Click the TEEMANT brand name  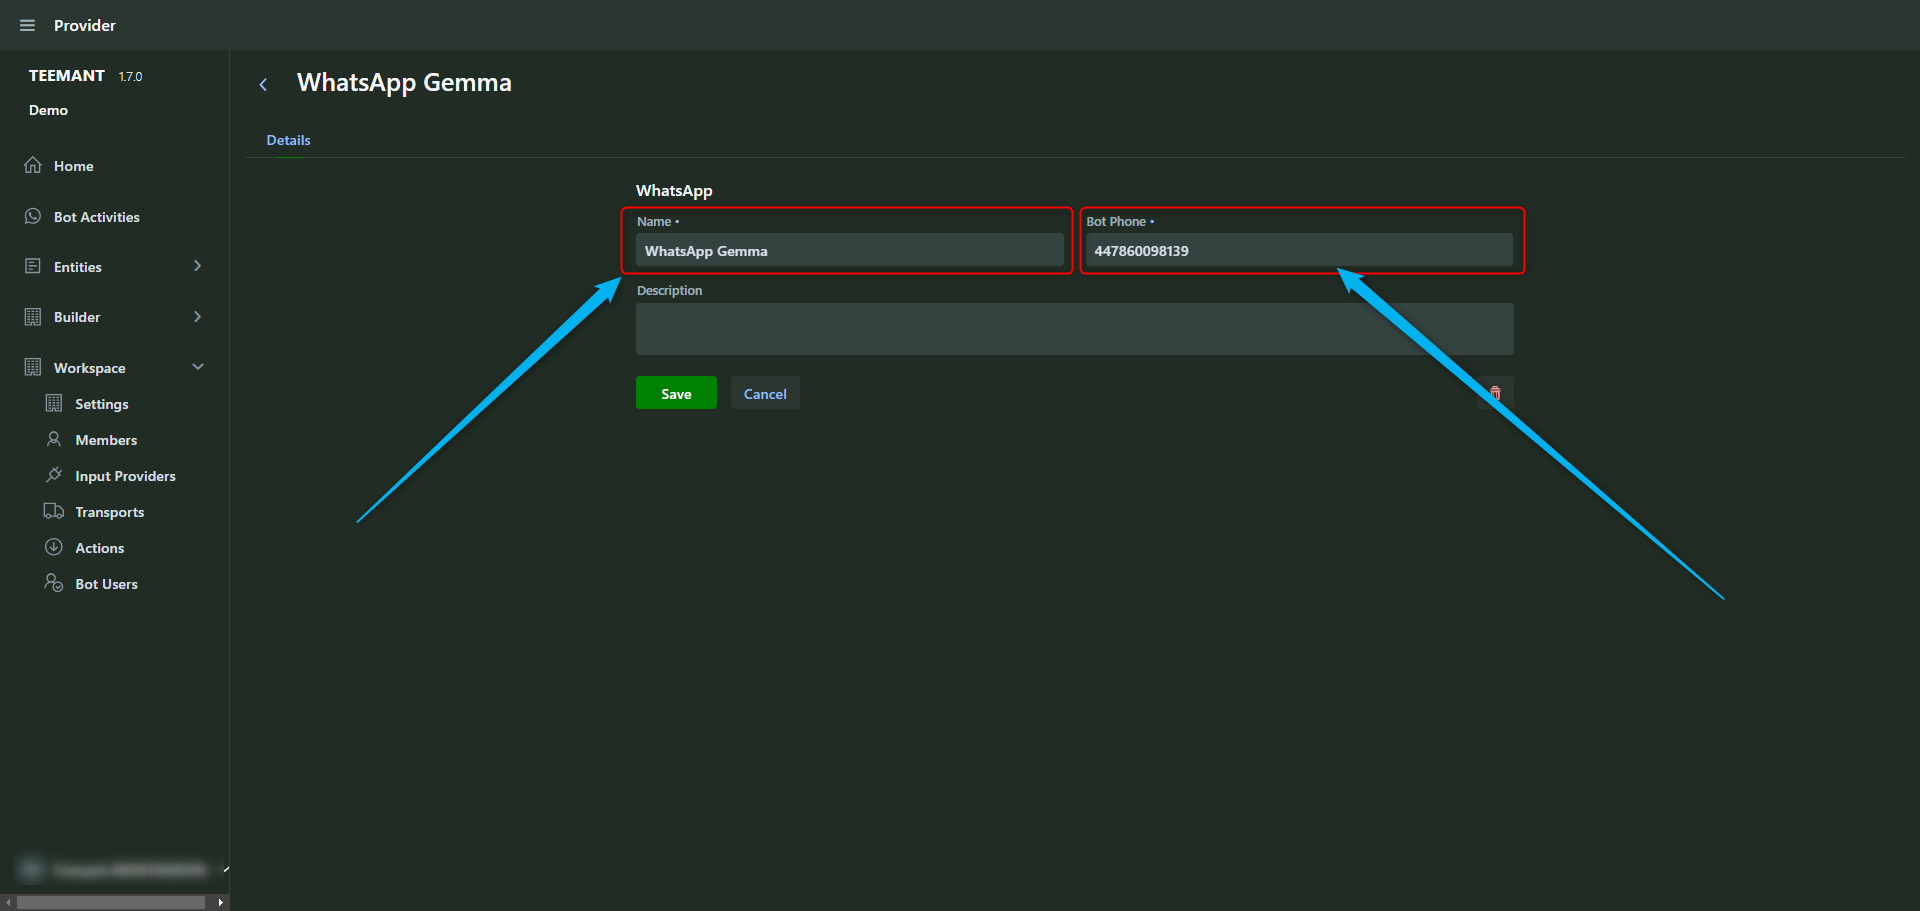tap(67, 76)
